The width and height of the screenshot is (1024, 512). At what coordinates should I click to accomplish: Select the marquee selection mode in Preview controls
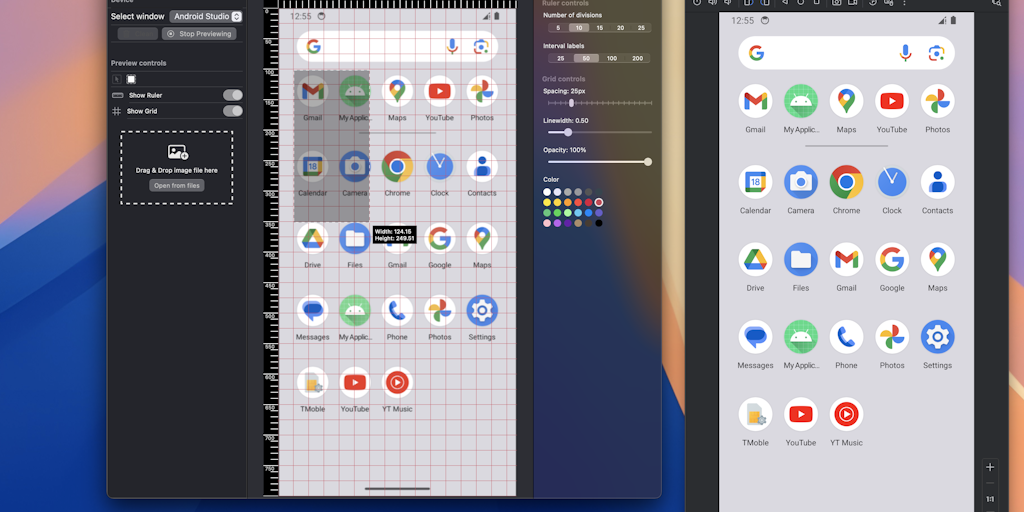(x=131, y=79)
